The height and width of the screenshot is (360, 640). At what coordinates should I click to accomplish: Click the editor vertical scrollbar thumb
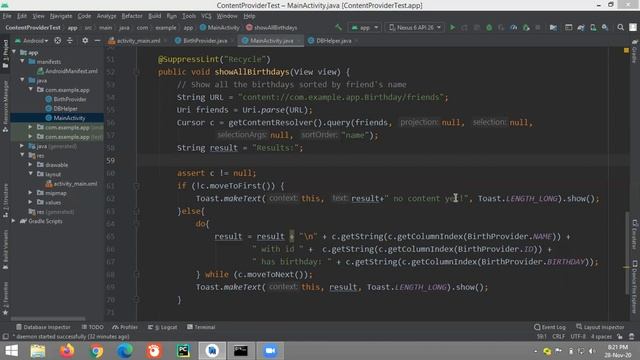coord(627,252)
